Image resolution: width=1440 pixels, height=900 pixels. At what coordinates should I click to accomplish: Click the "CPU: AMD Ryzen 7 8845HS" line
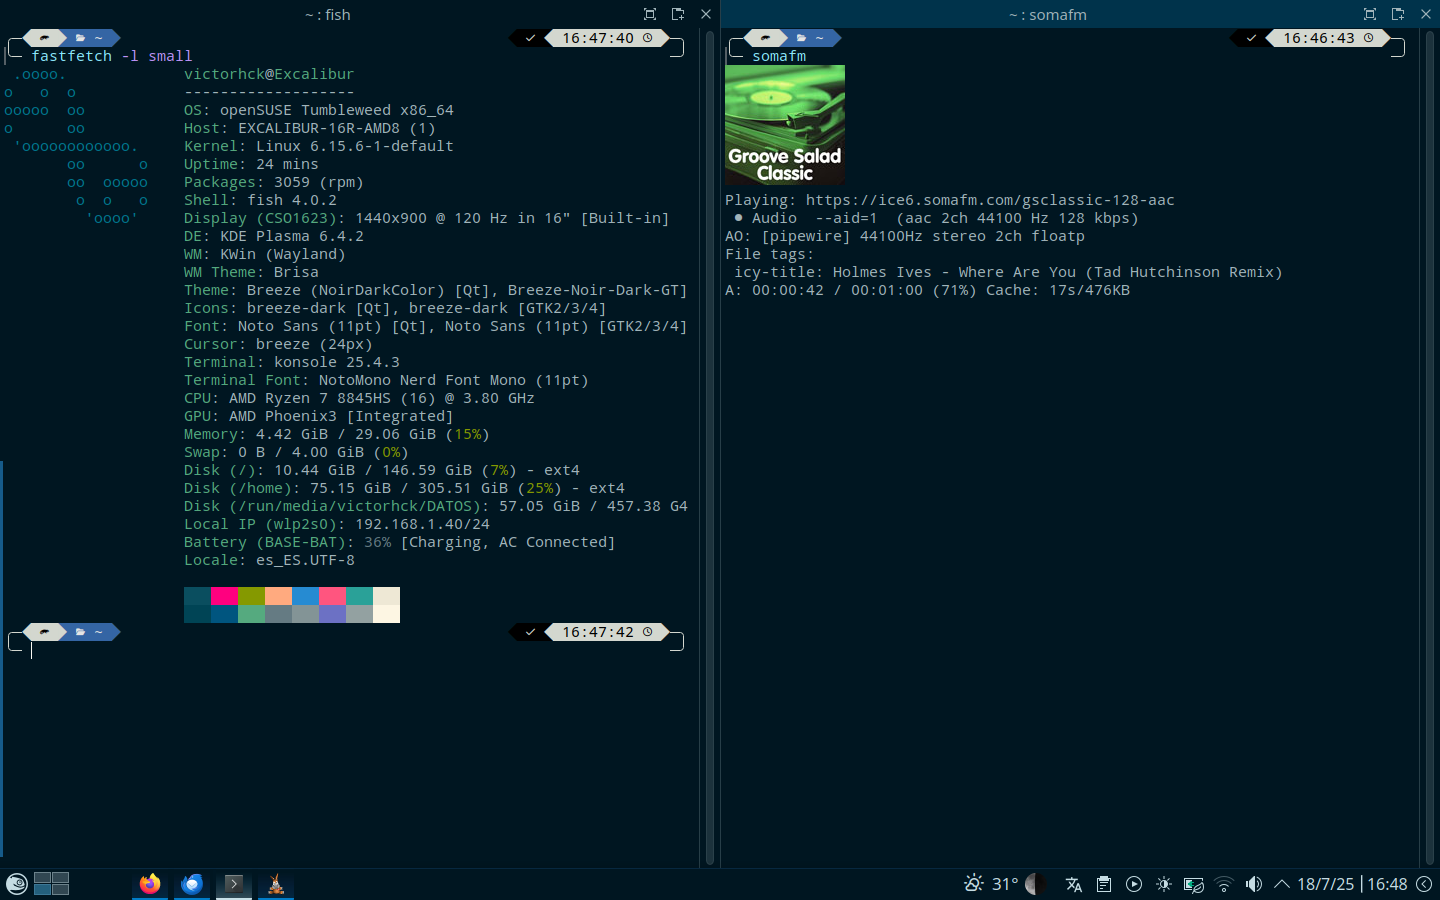point(359,398)
